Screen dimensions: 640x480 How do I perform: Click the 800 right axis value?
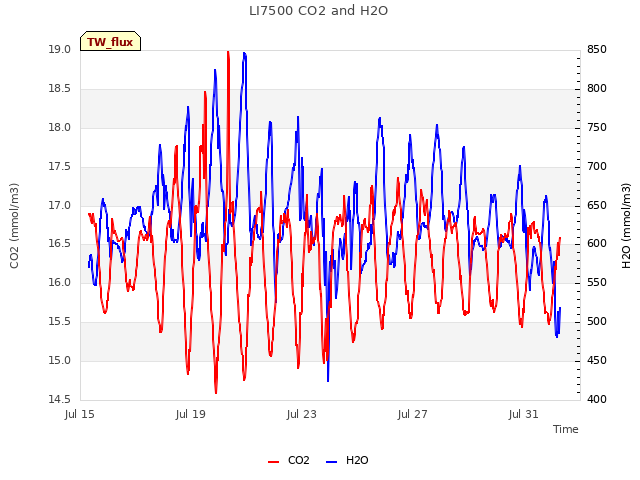coord(597,89)
